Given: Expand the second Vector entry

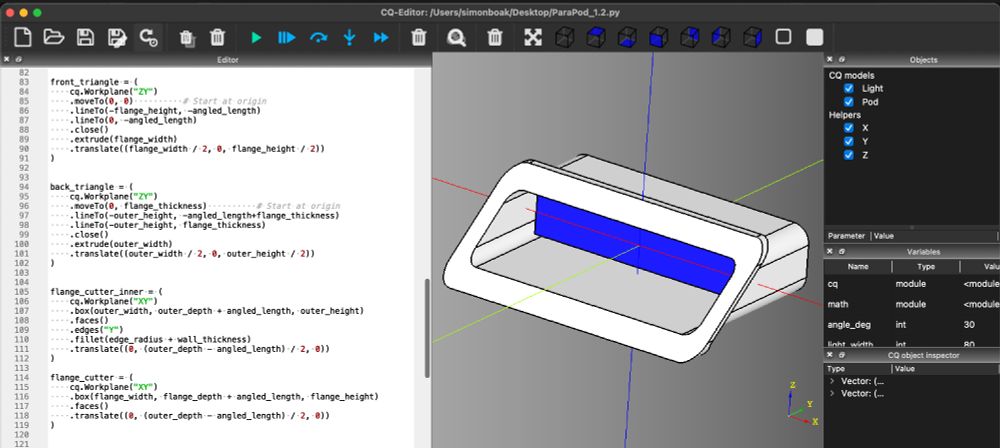Looking at the screenshot, I should (832, 393).
